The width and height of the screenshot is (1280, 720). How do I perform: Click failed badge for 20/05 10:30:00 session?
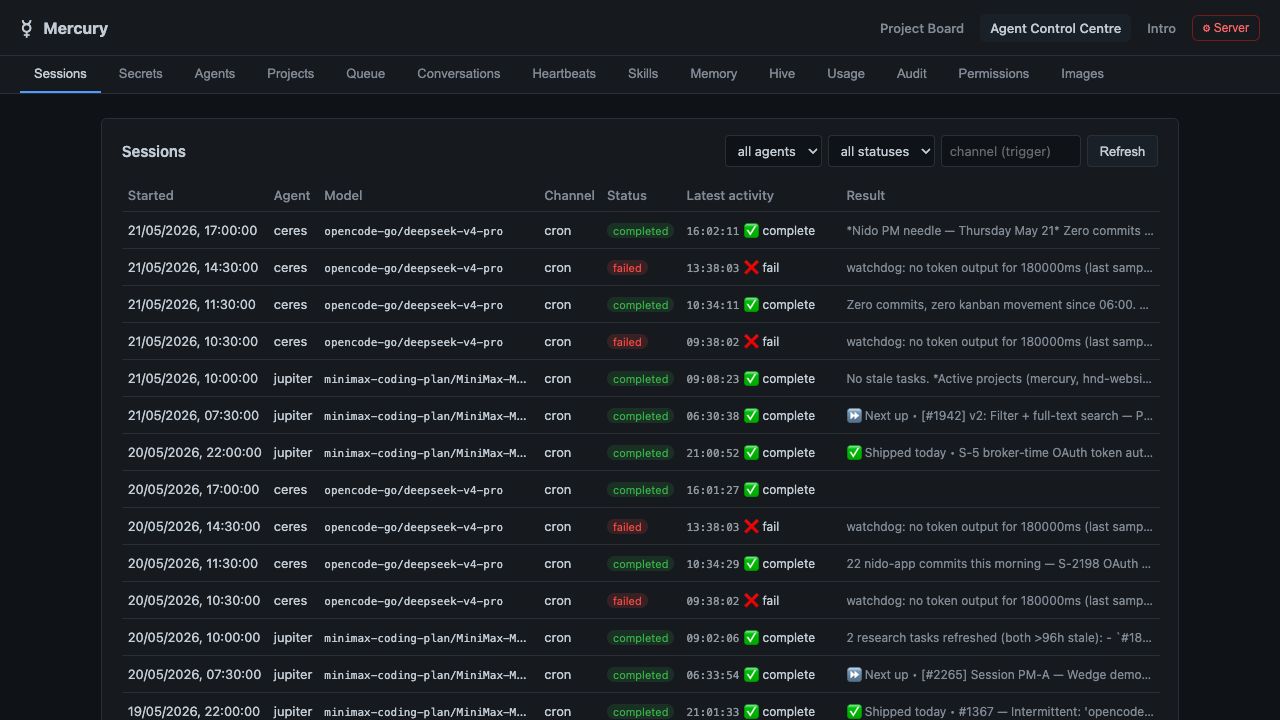tap(627, 601)
